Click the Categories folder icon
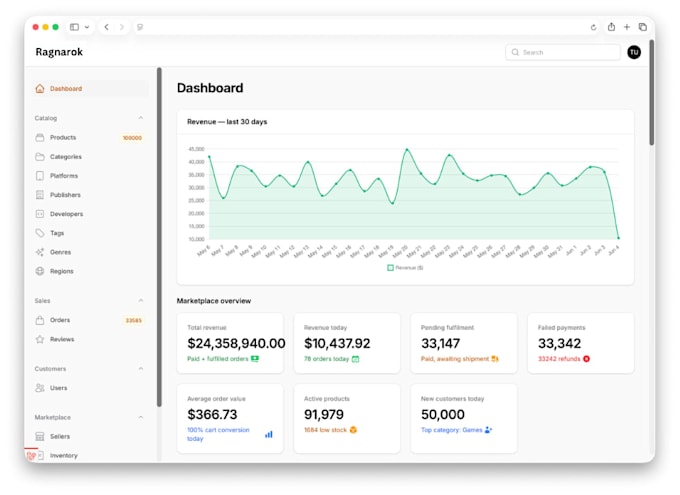The height and width of the screenshot is (495, 680). click(x=40, y=157)
